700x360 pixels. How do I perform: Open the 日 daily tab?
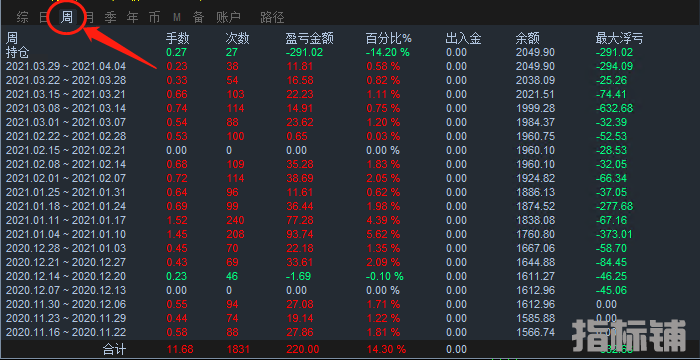click(x=43, y=17)
